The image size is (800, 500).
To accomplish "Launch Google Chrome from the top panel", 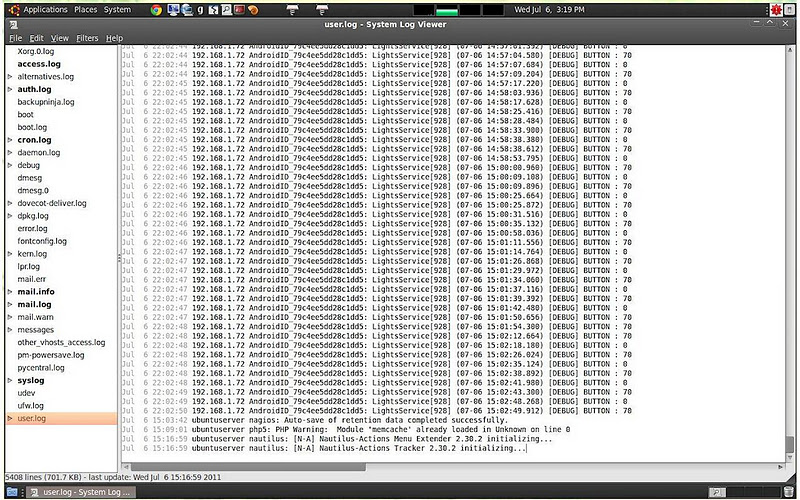I will click(x=157, y=10).
